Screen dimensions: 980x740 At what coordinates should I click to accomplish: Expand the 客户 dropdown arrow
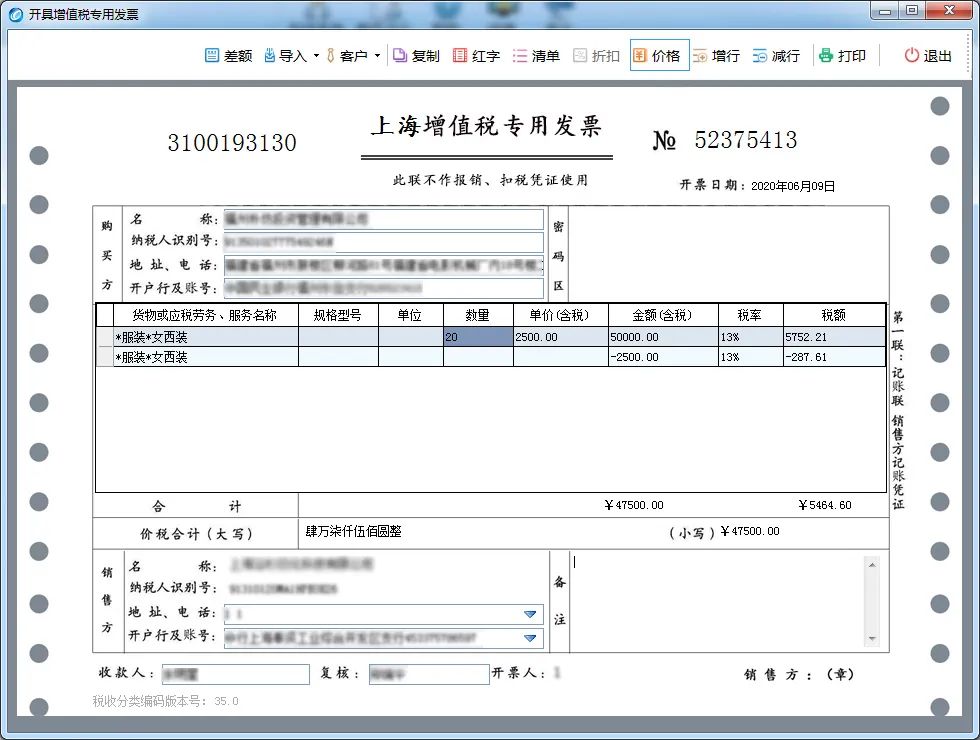(x=377, y=56)
